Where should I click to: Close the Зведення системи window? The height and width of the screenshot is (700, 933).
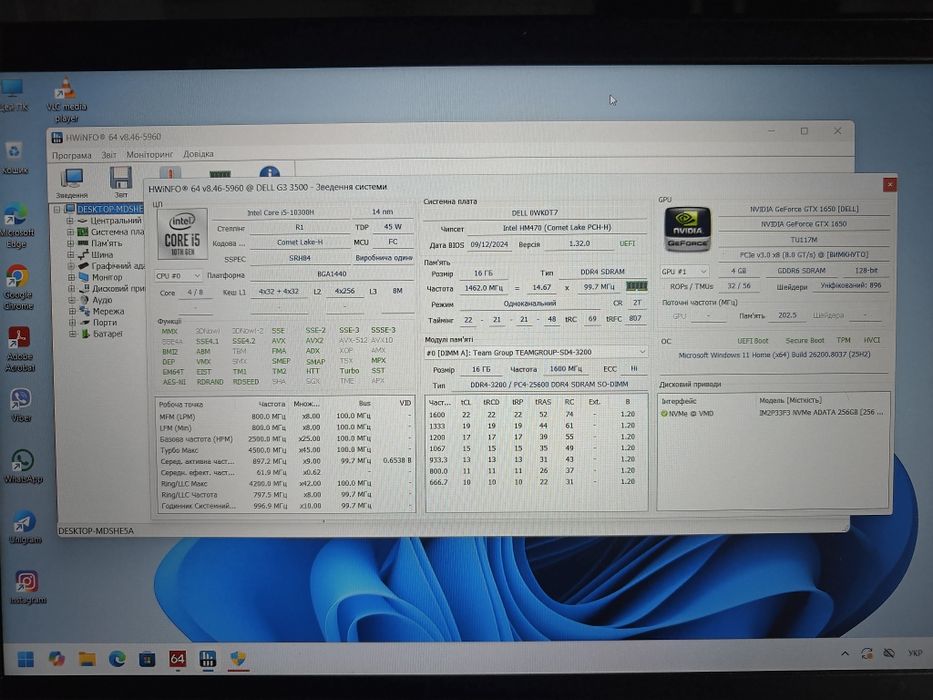pos(890,185)
